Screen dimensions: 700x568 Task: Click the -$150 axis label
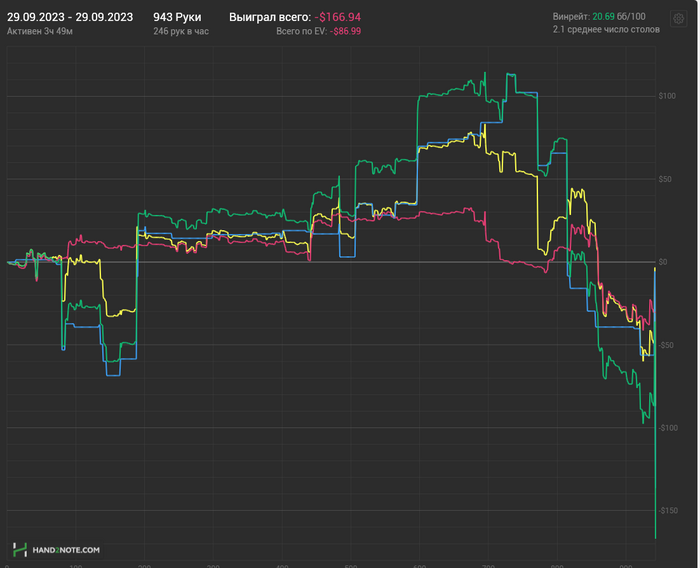click(x=668, y=510)
